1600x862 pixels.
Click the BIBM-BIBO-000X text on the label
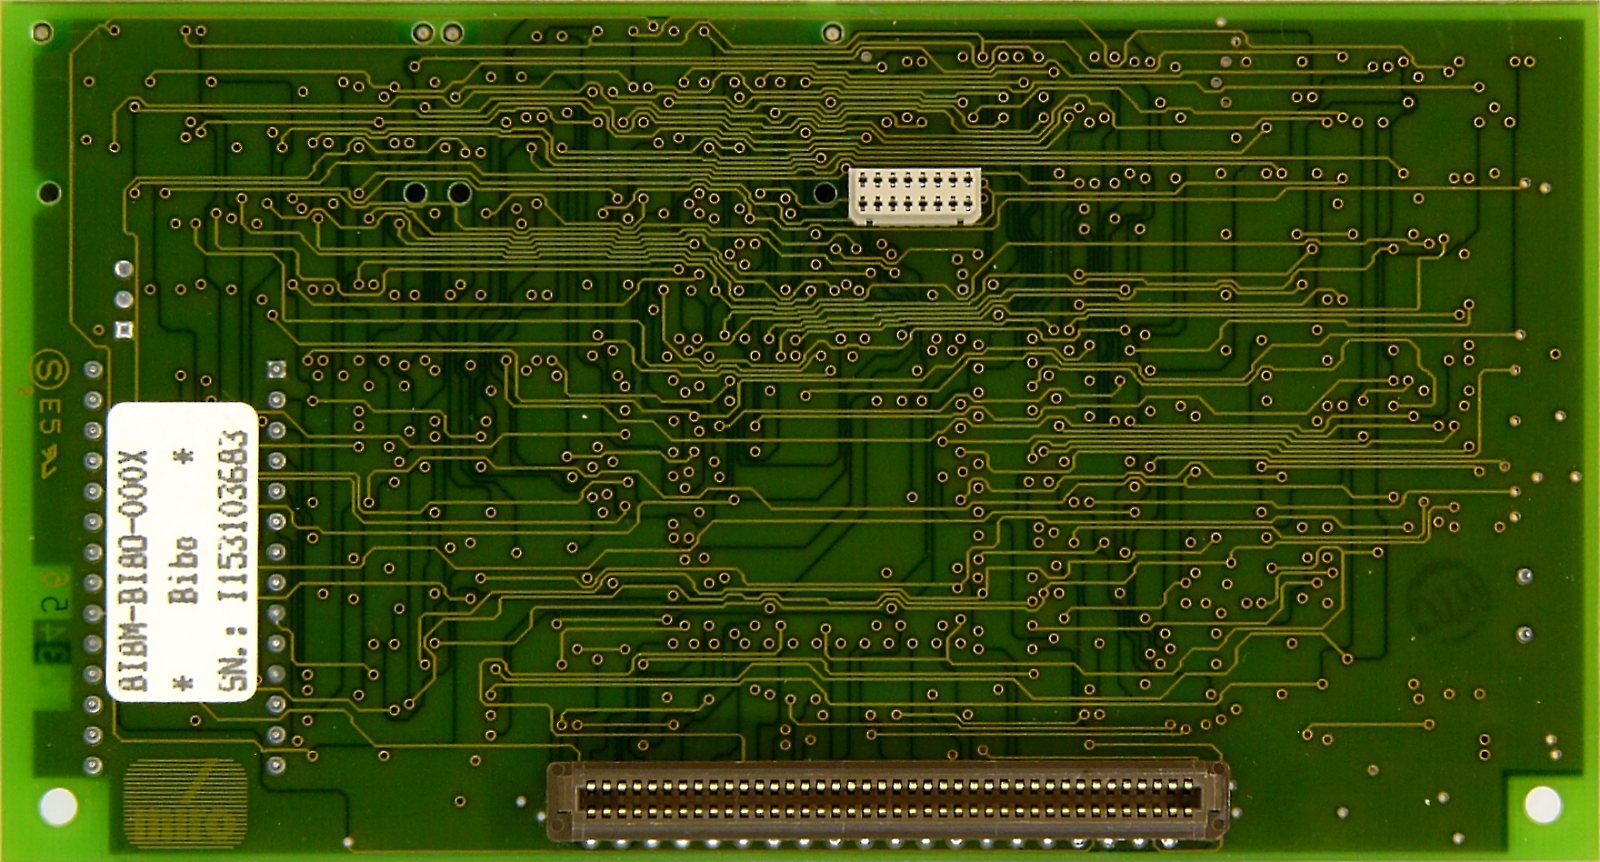pyautogui.click(x=133, y=569)
